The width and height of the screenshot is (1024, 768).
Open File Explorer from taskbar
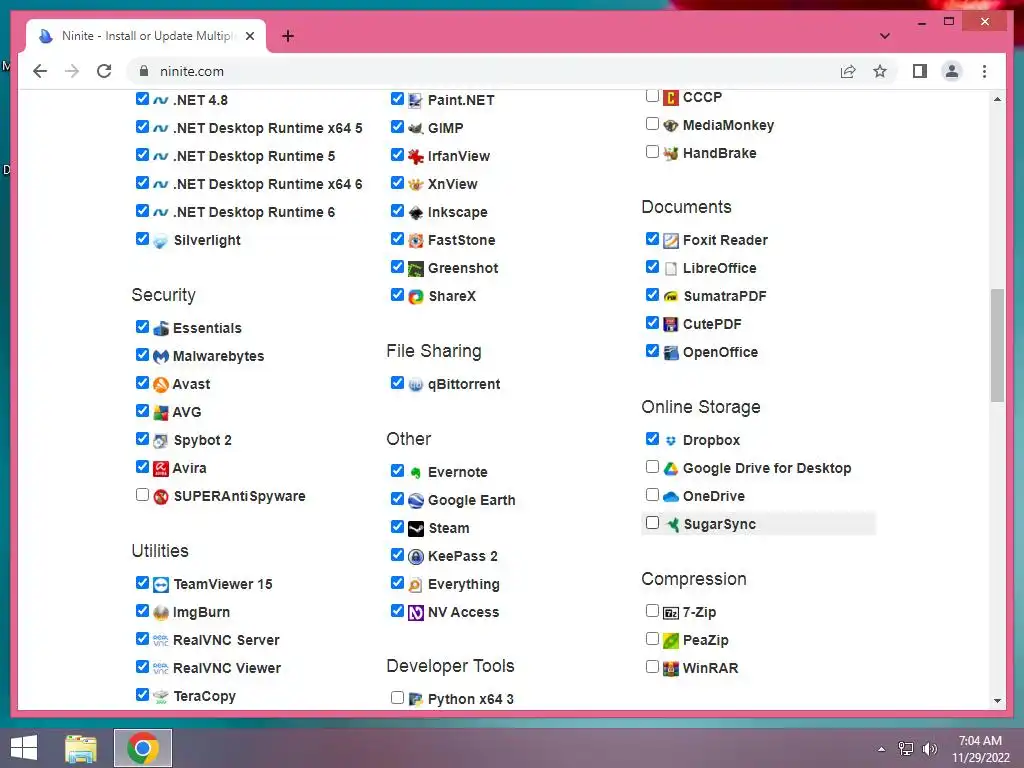81,748
